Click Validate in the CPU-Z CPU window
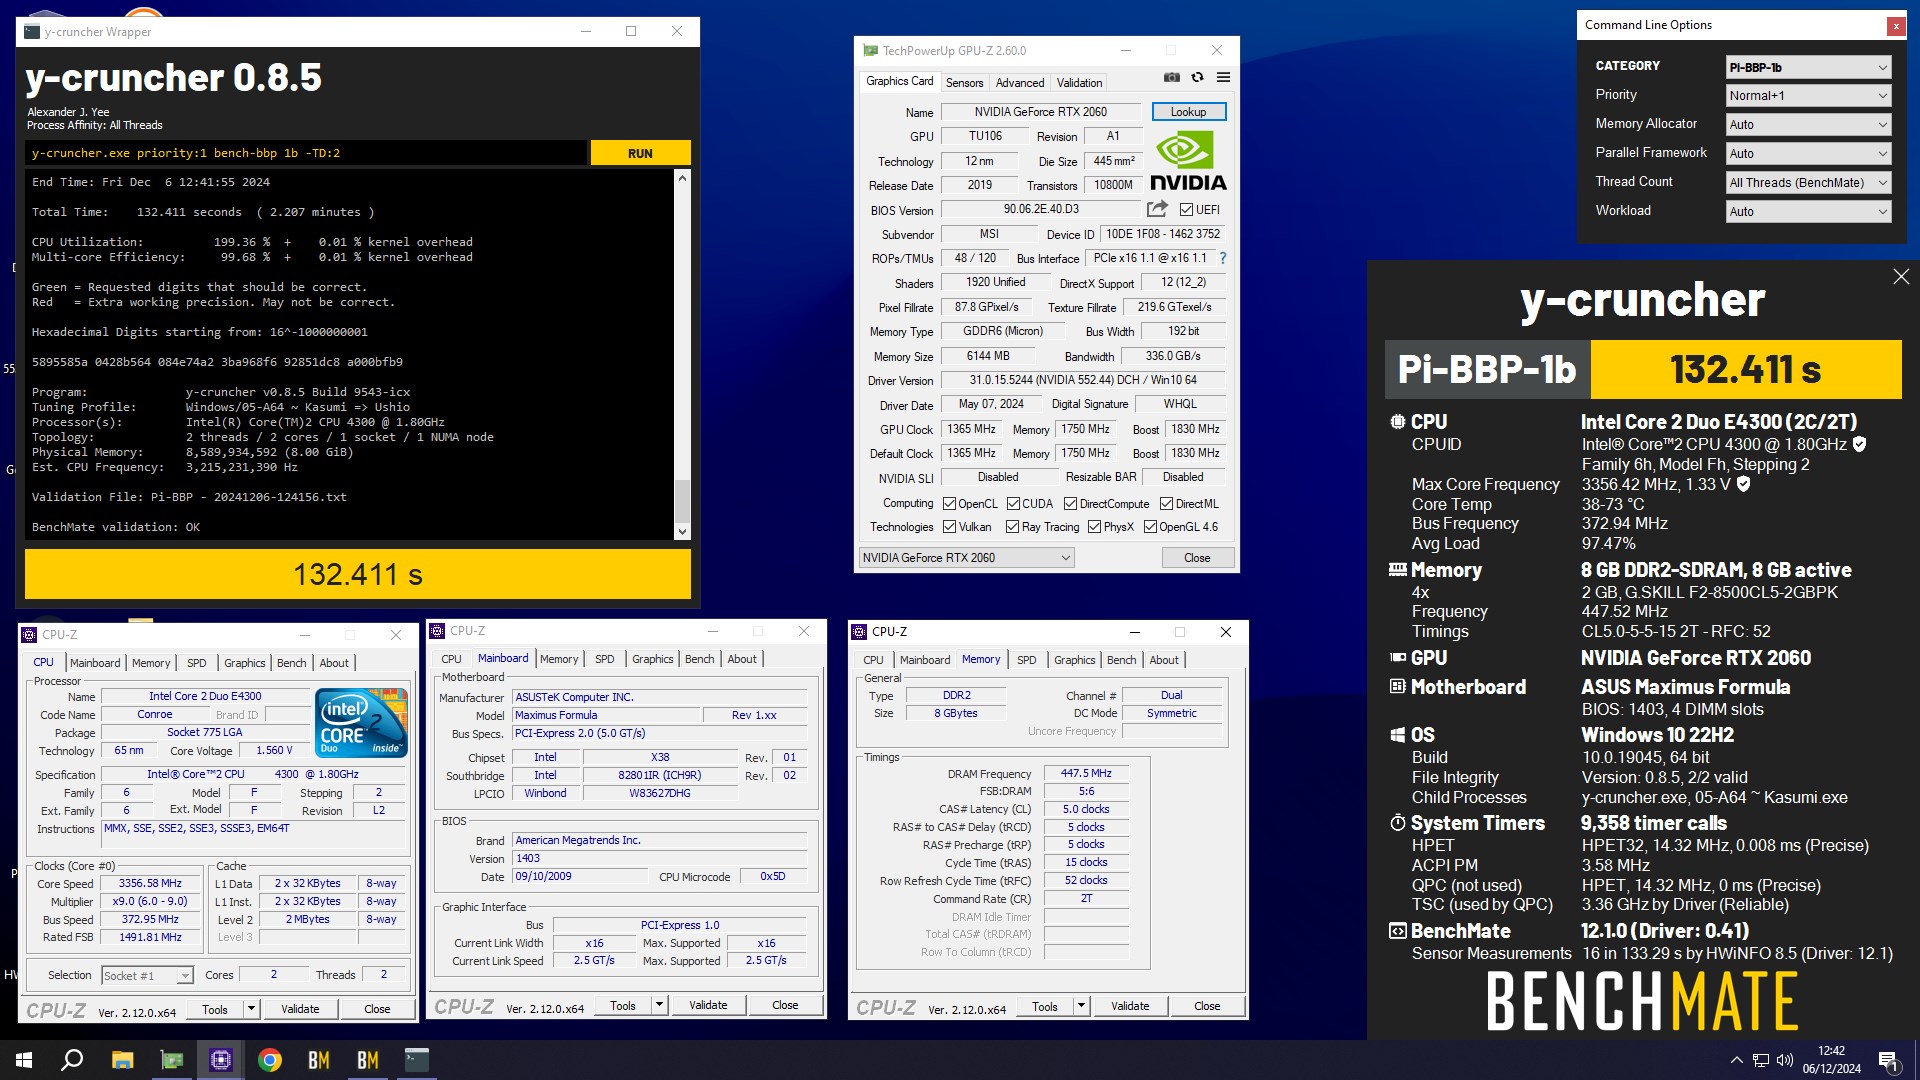Viewport: 1920px width, 1080px height. click(300, 1009)
